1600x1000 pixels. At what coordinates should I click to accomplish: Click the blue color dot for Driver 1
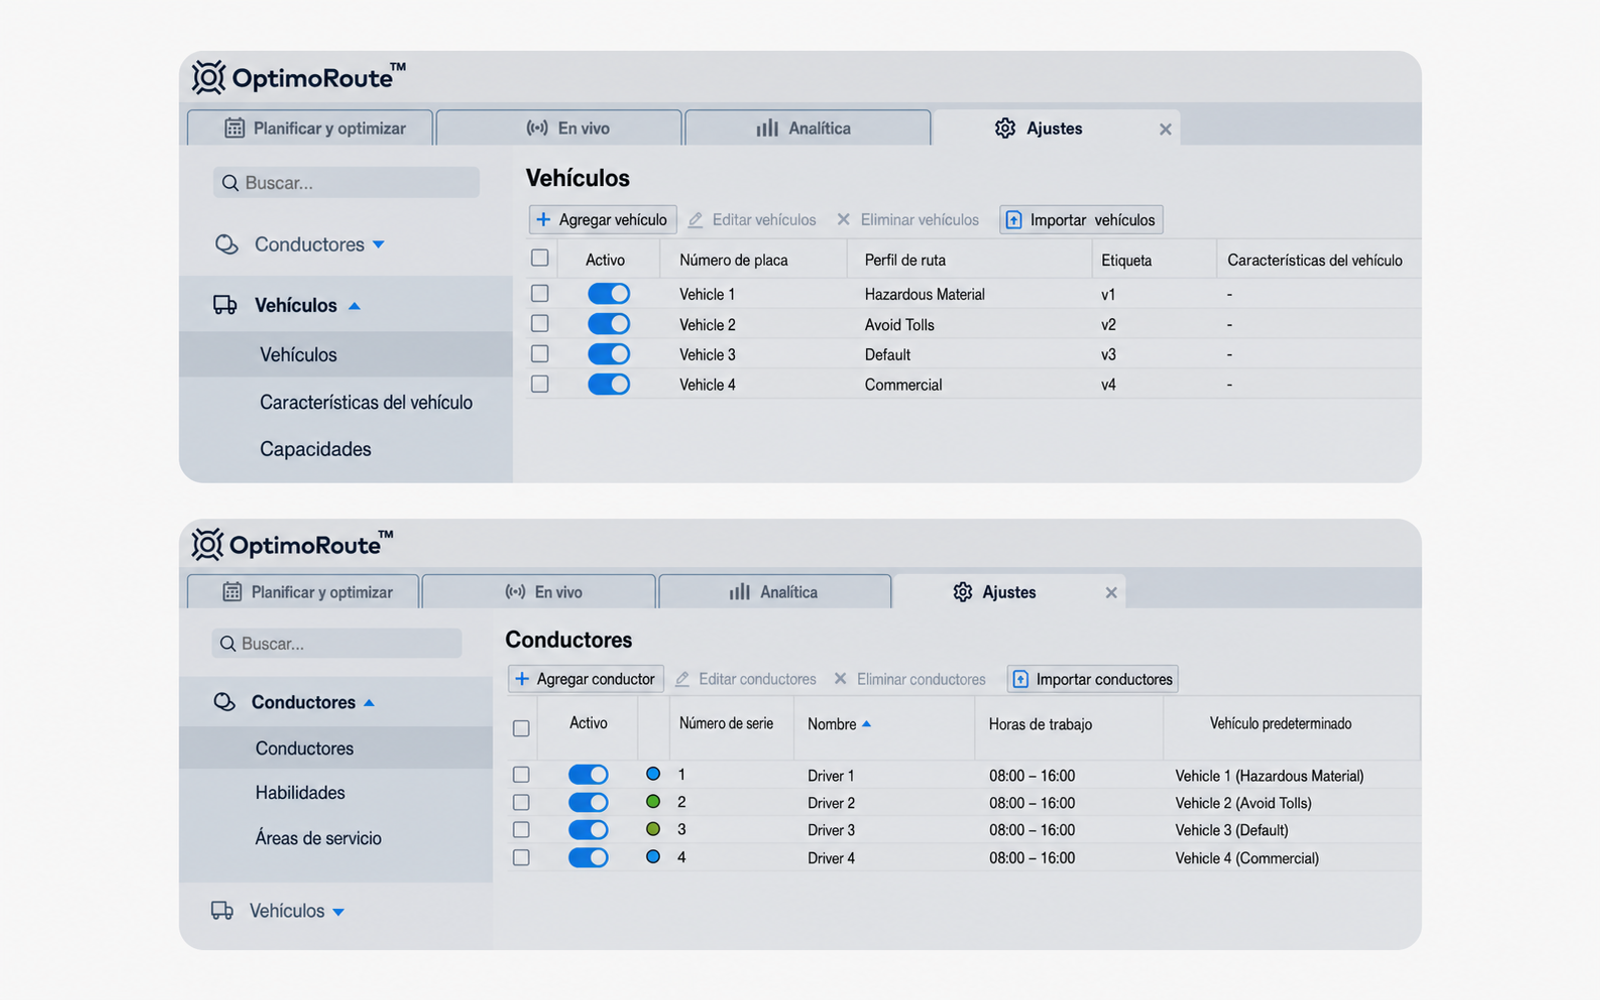[653, 774]
